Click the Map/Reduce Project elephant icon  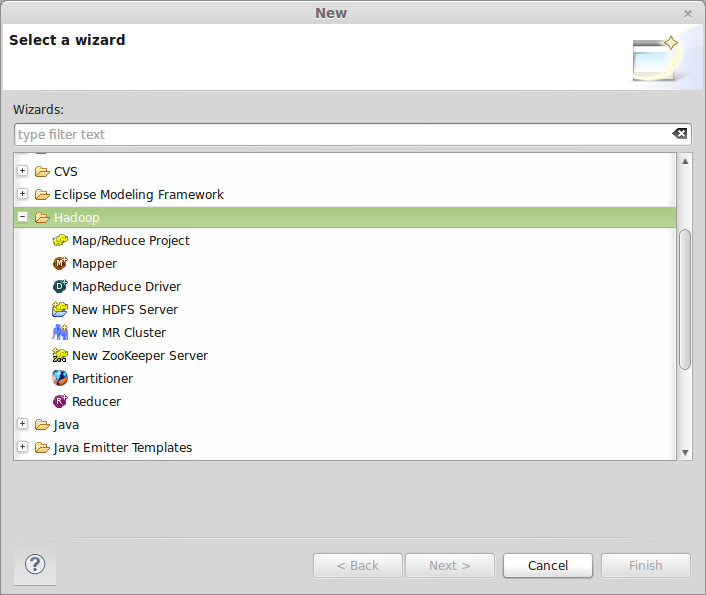tap(60, 241)
